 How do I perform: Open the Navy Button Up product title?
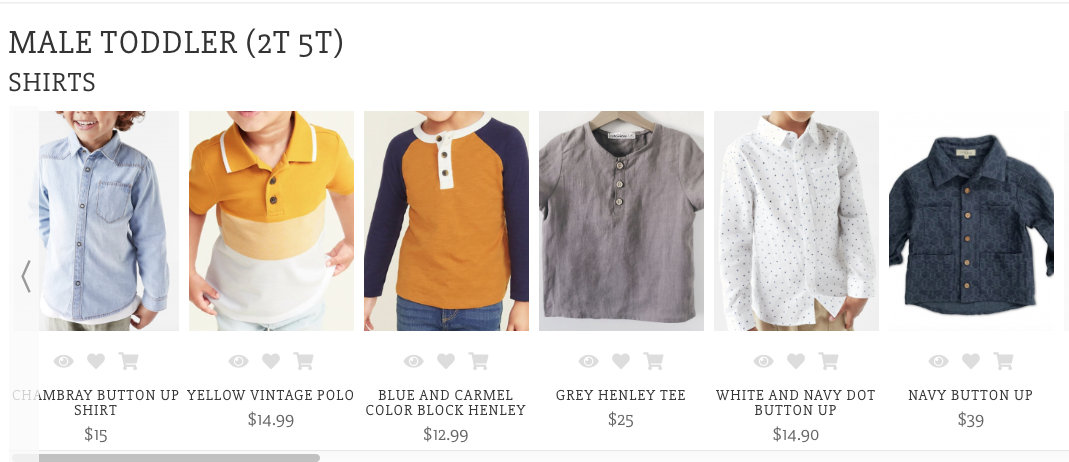(x=970, y=395)
